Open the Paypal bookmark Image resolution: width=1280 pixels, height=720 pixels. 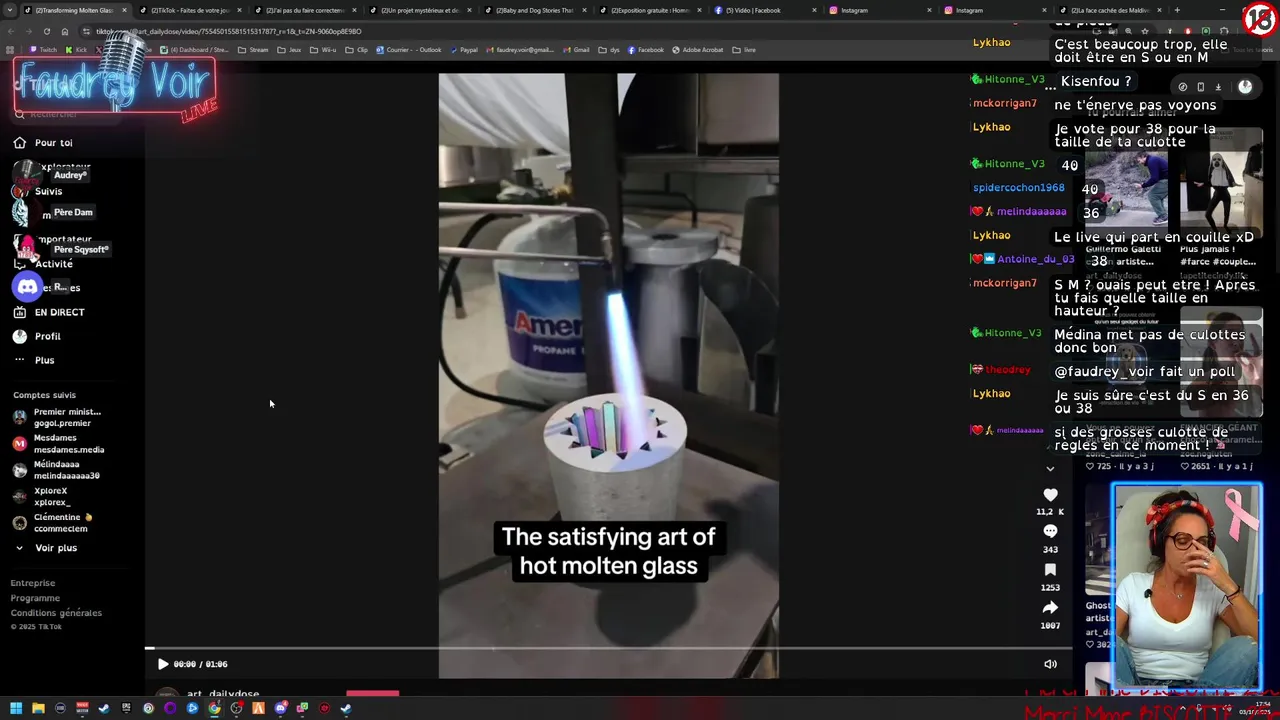pyautogui.click(x=464, y=50)
